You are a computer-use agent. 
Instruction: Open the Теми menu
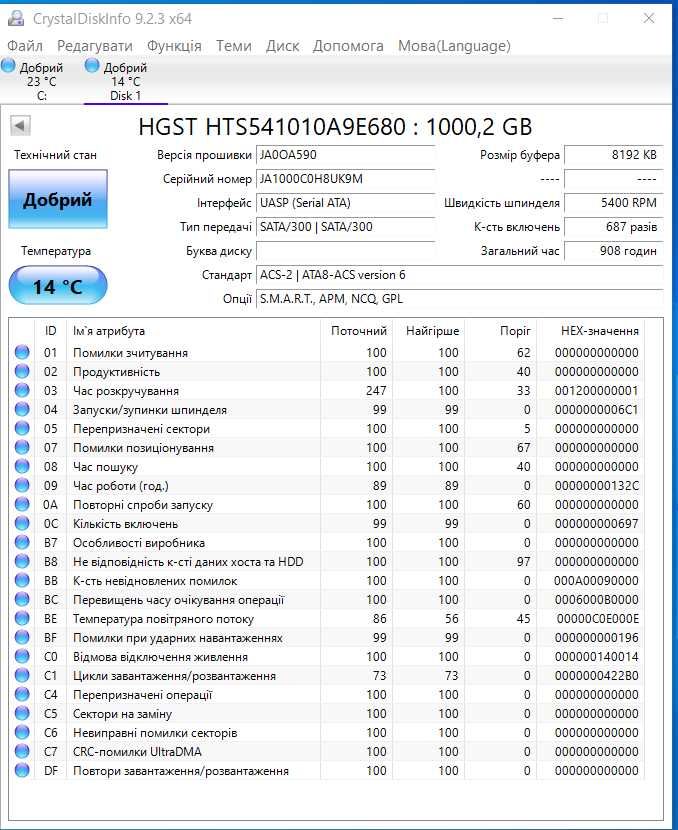(233, 46)
